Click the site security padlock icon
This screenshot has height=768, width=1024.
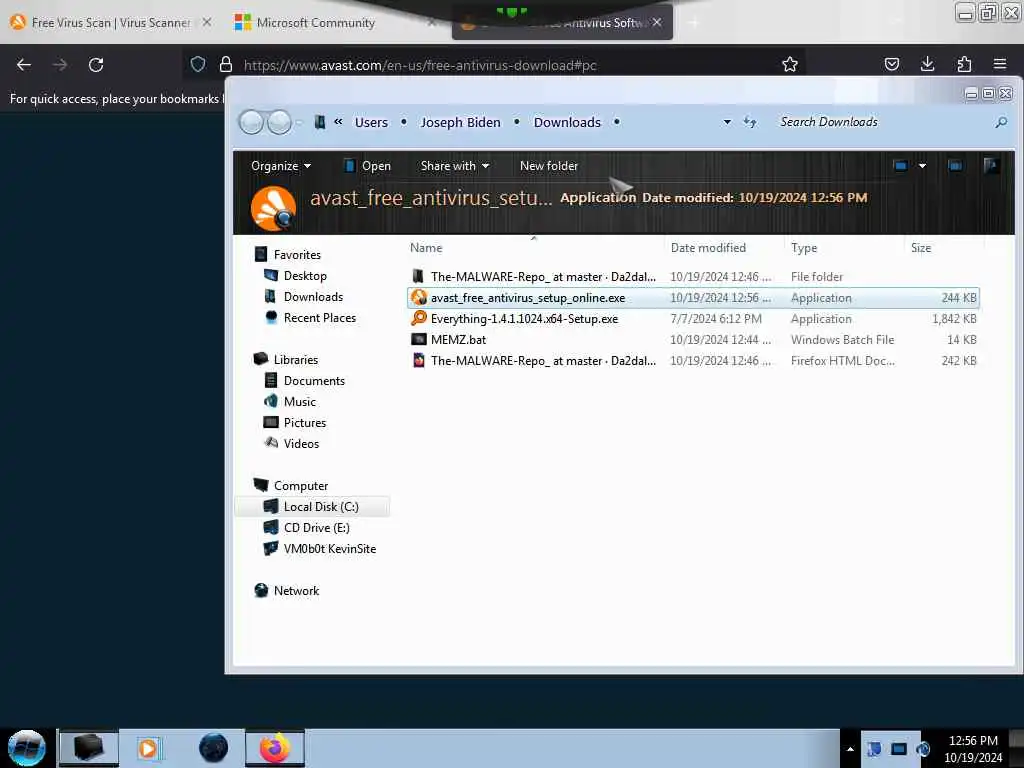(x=226, y=64)
